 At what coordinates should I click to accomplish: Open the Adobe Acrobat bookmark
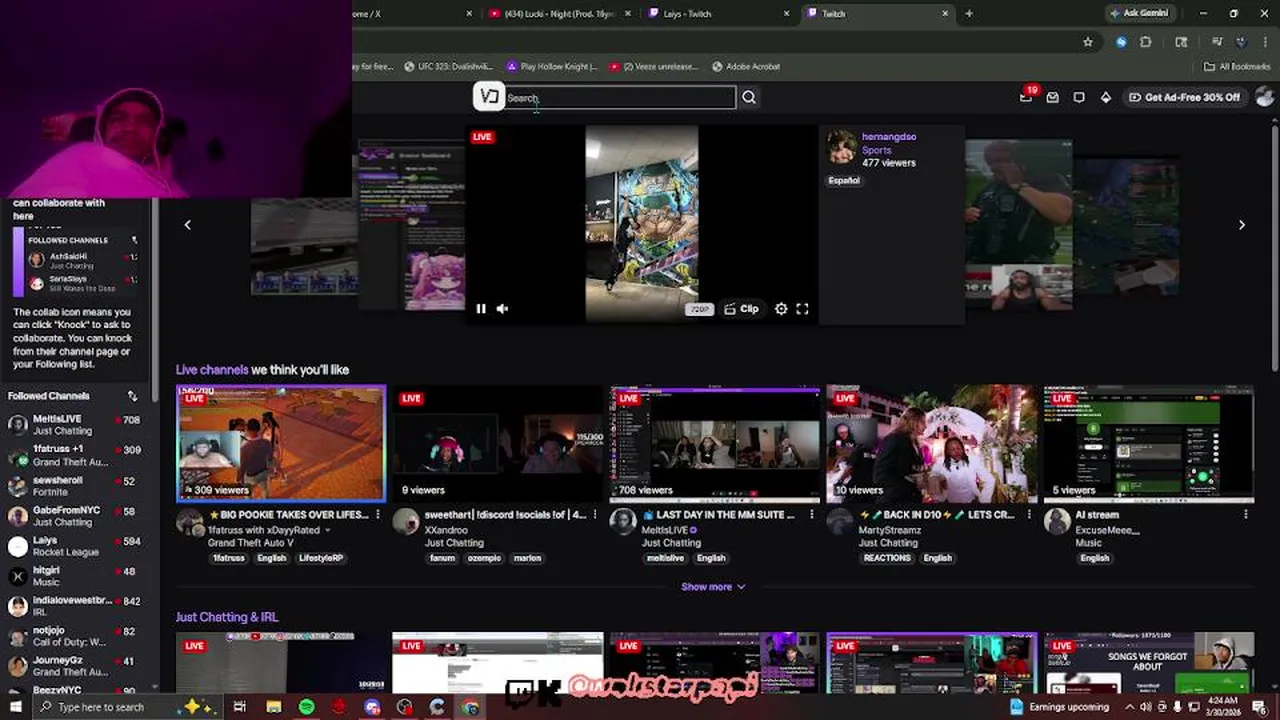pyautogui.click(x=746, y=66)
